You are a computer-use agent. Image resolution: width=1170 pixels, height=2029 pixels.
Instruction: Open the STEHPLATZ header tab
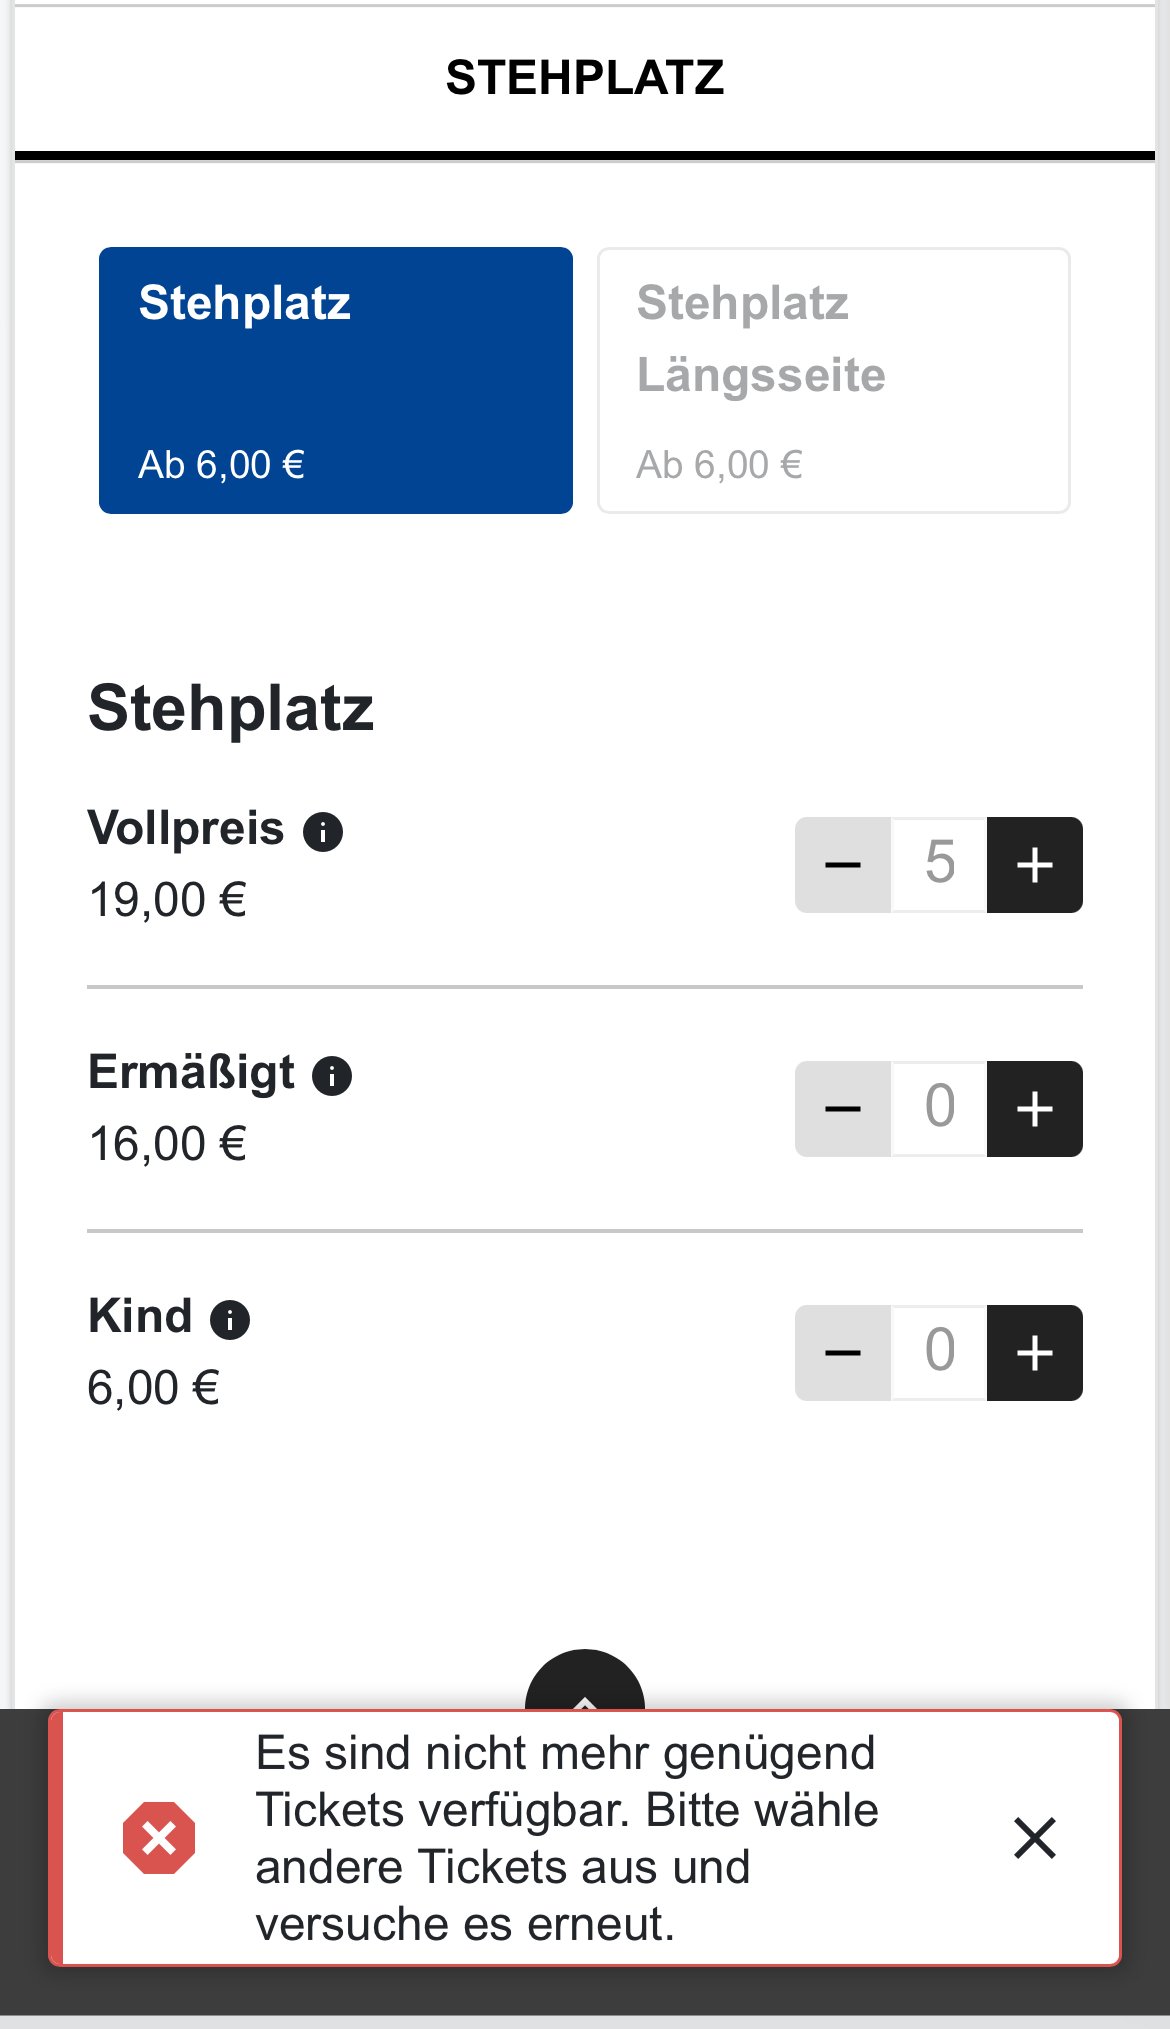point(585,78)
